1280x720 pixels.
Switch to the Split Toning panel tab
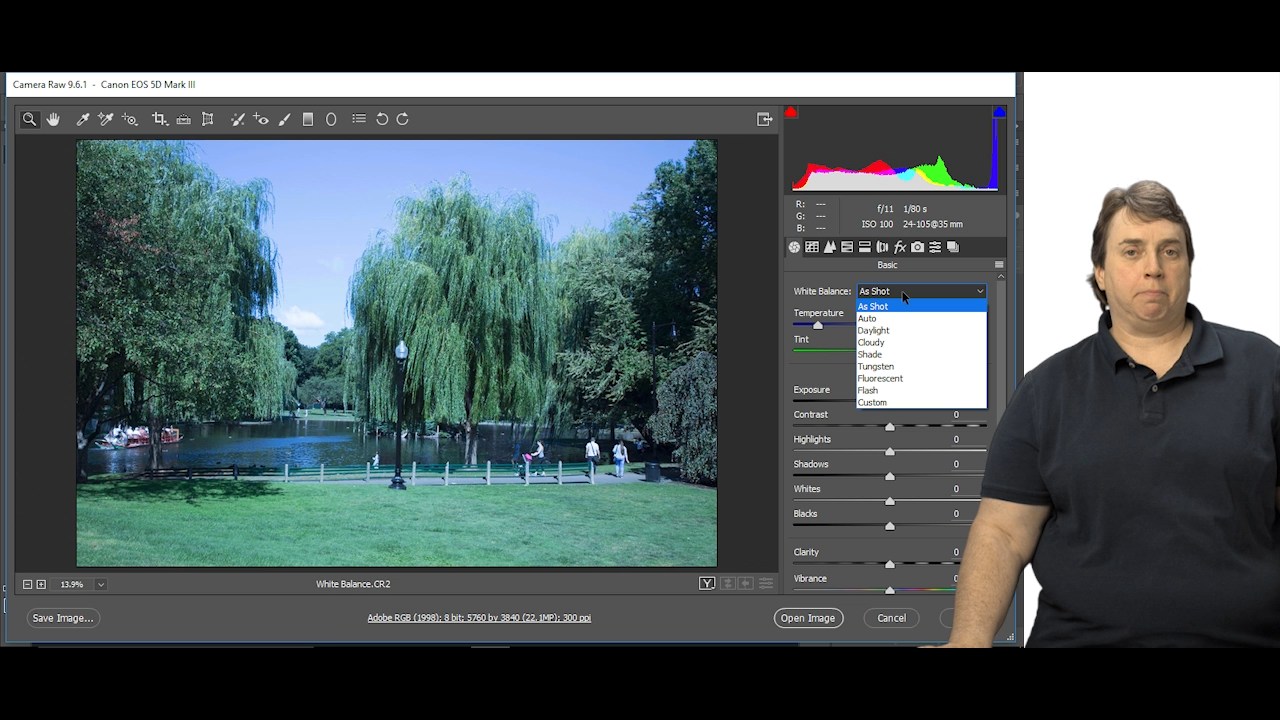pyautogui.click(x=865, y=247)
